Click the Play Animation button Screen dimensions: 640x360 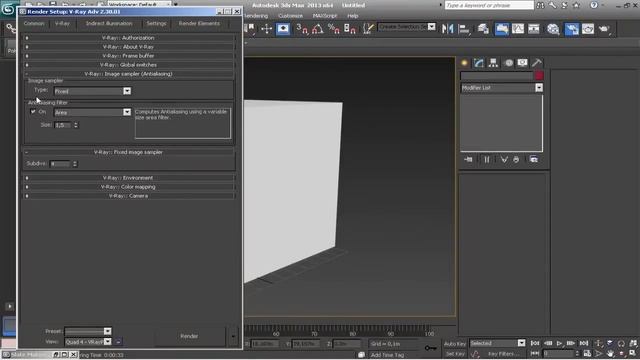click(x=560, y=343)
